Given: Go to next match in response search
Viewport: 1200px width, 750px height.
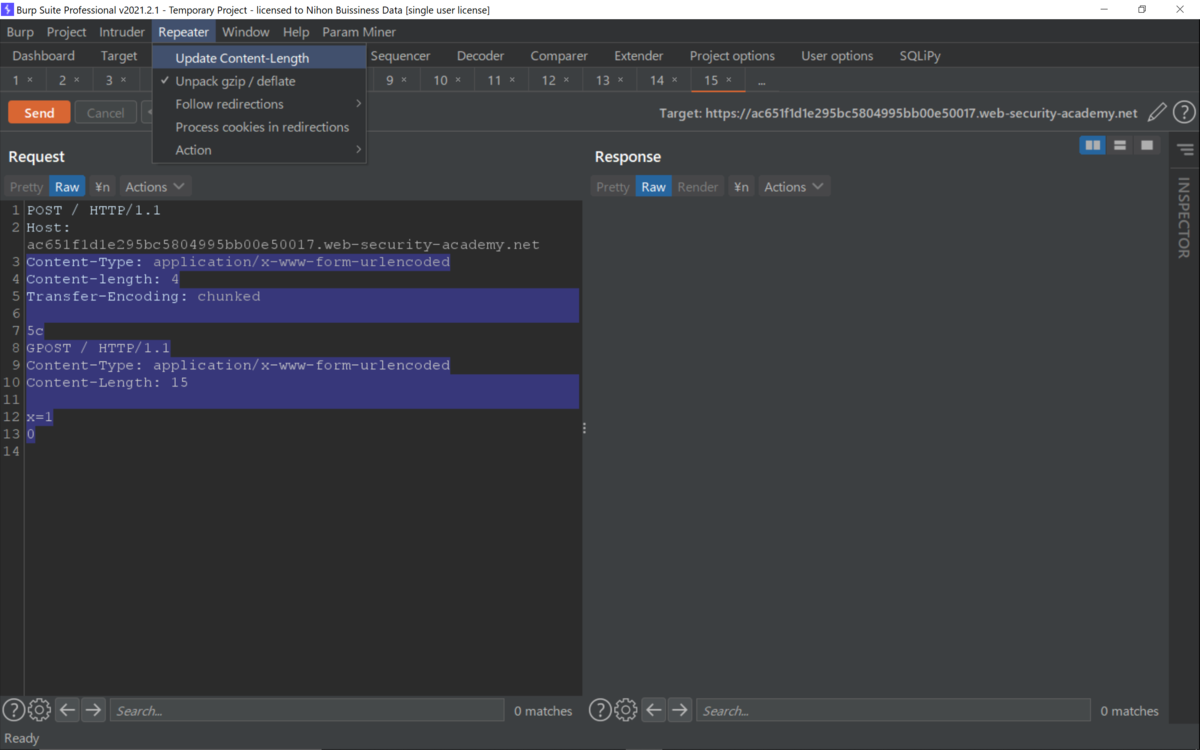Looking at the screenshot, I should tap(680, 710).
